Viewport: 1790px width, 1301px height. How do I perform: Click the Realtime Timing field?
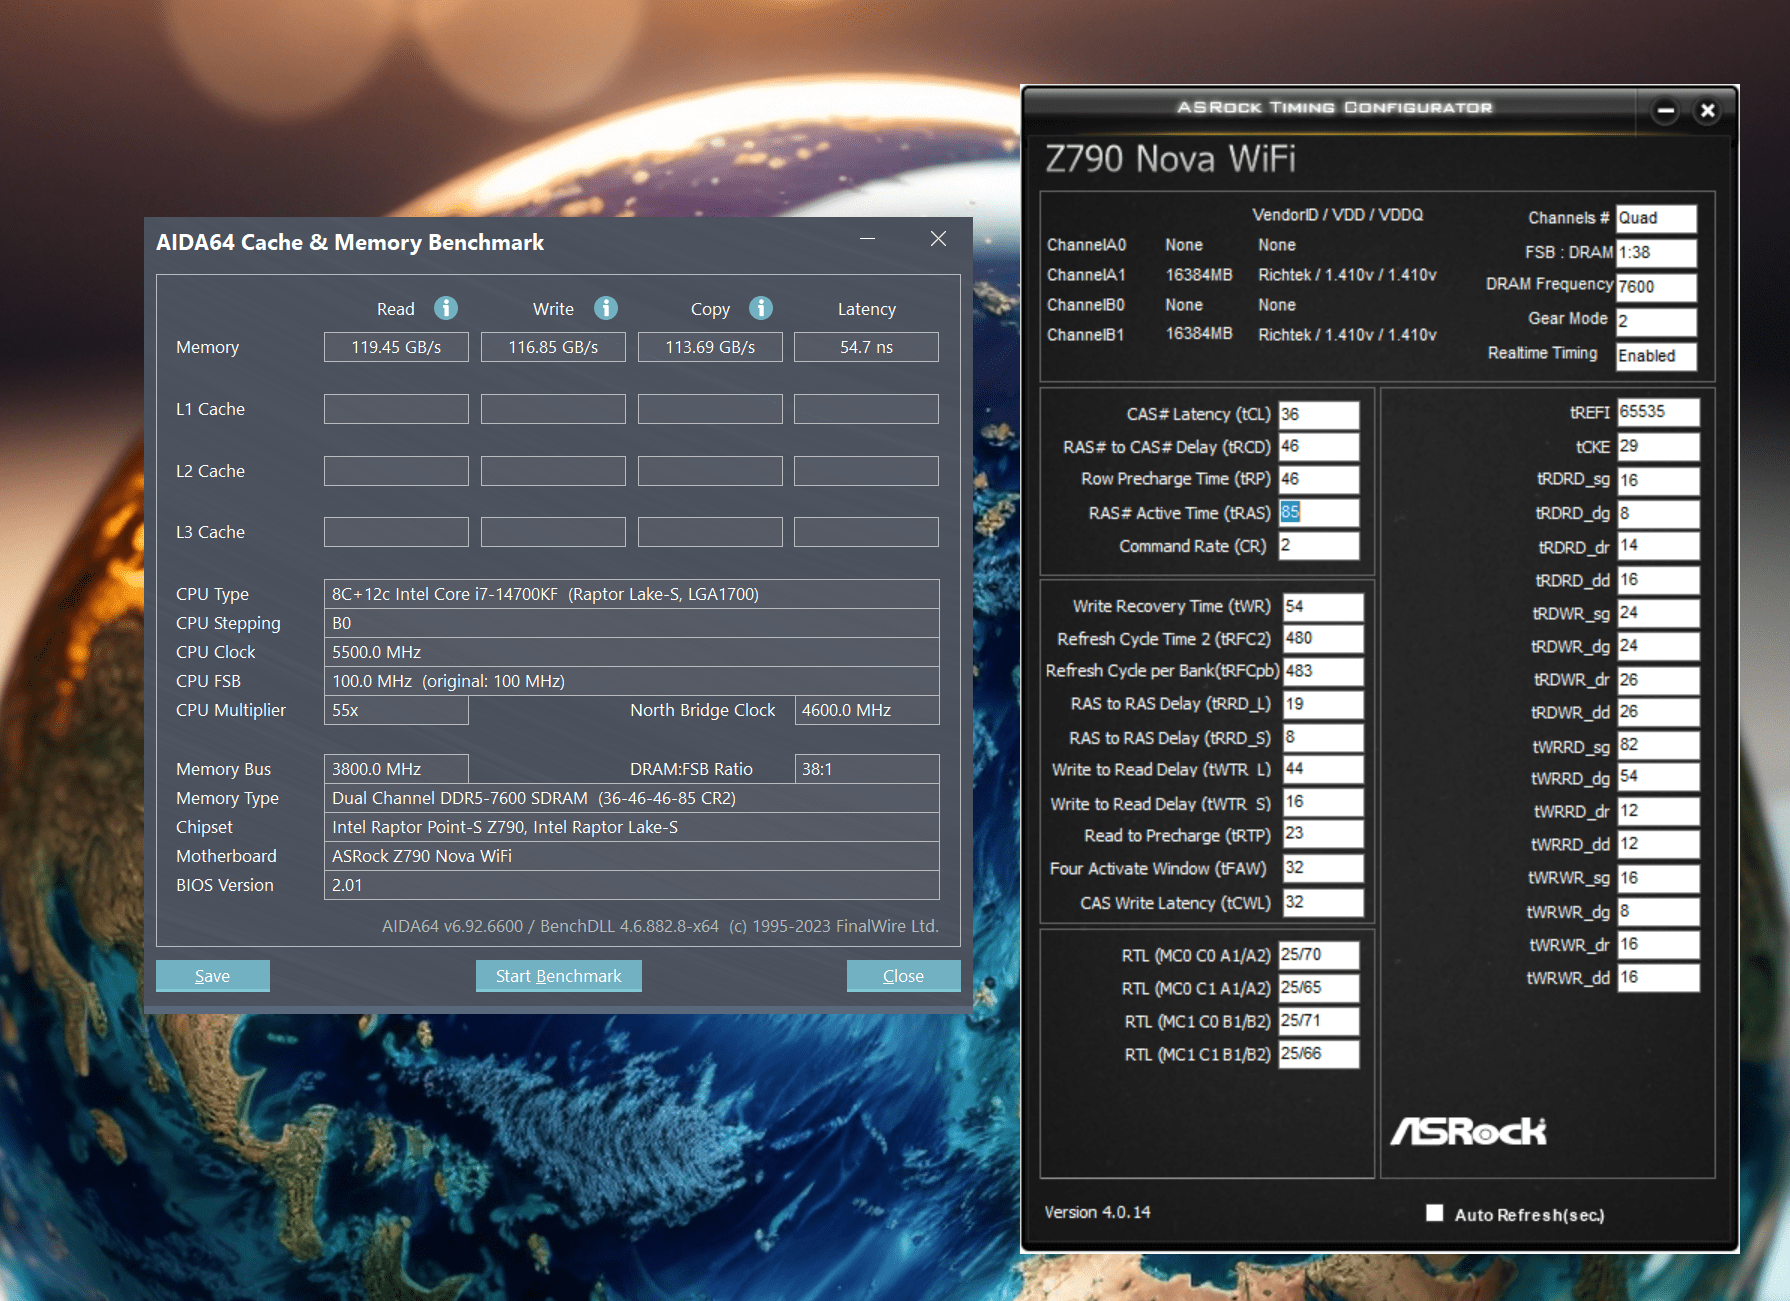click(1656, 355)
